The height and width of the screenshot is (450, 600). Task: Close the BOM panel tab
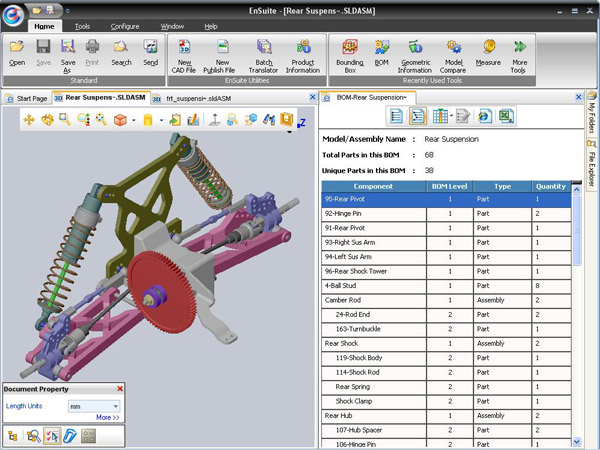(x=579, y=97)
